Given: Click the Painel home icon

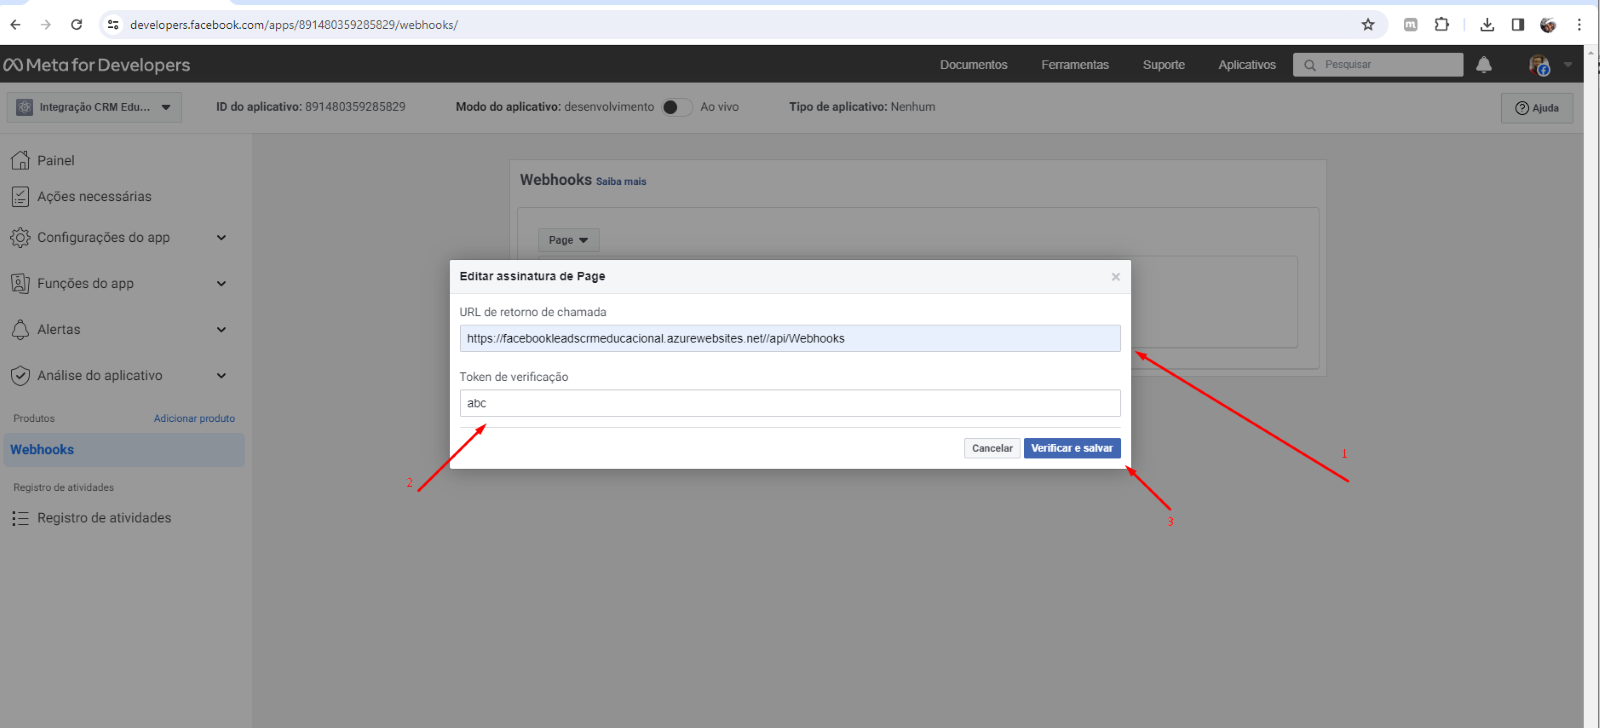Looking at the screenshot, I should [x=20, y=160].
